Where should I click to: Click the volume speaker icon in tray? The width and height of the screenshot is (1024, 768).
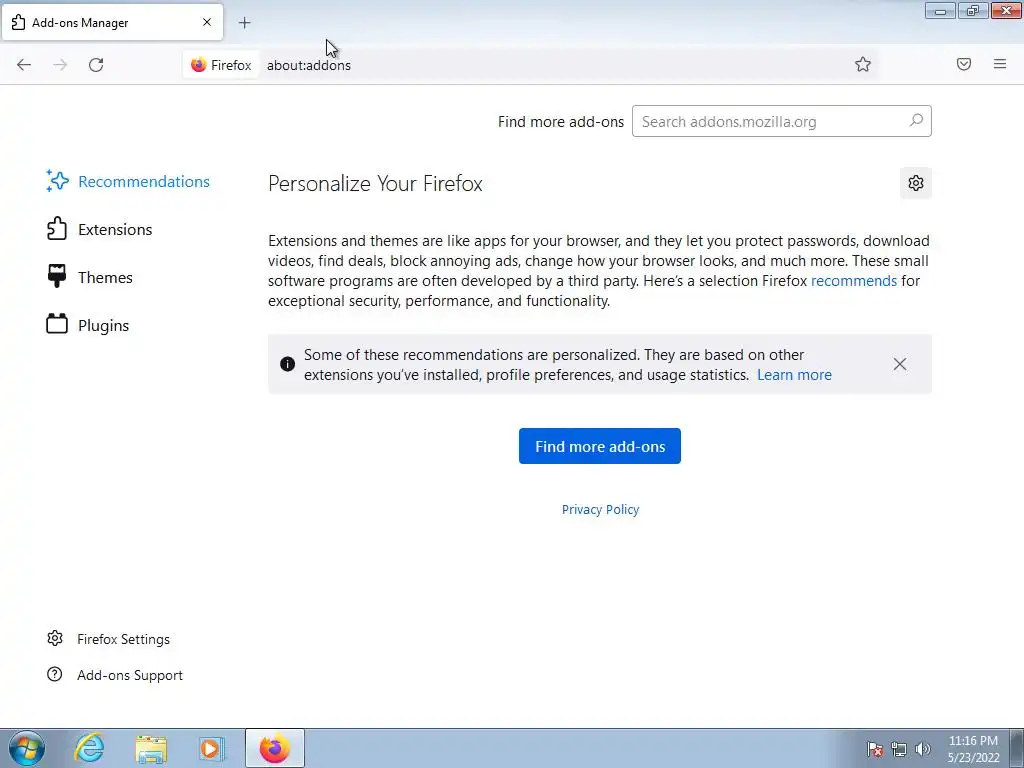[923, 749]
